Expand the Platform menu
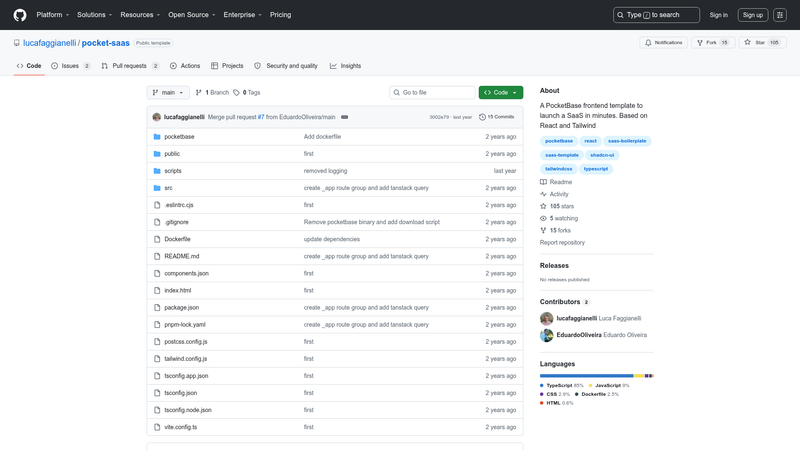 53,15
